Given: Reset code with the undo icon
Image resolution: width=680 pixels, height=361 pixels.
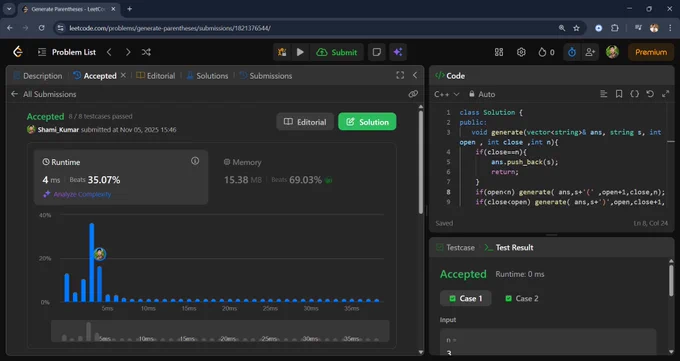Looking at the screenshot, I should (x=650, y=94).
